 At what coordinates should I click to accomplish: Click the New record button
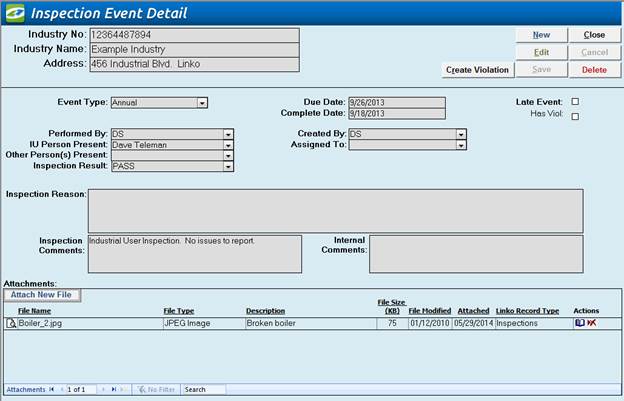pos(540,35)
